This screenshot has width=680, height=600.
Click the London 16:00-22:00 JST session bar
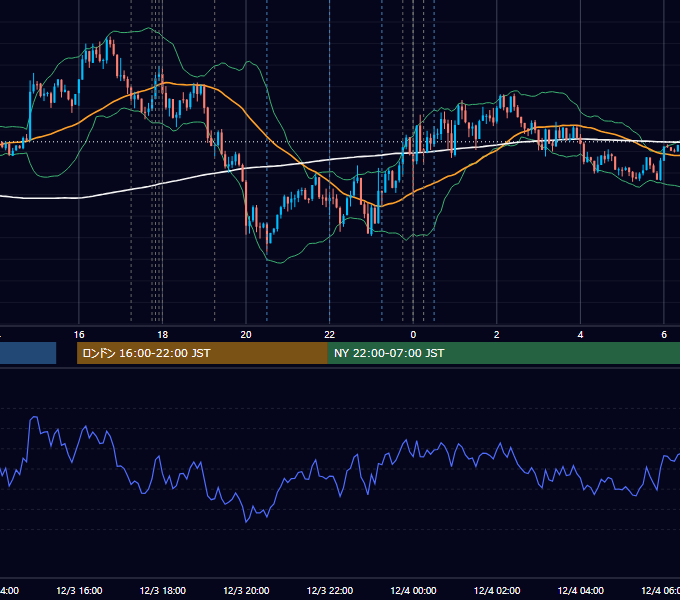tap(202, 353)
